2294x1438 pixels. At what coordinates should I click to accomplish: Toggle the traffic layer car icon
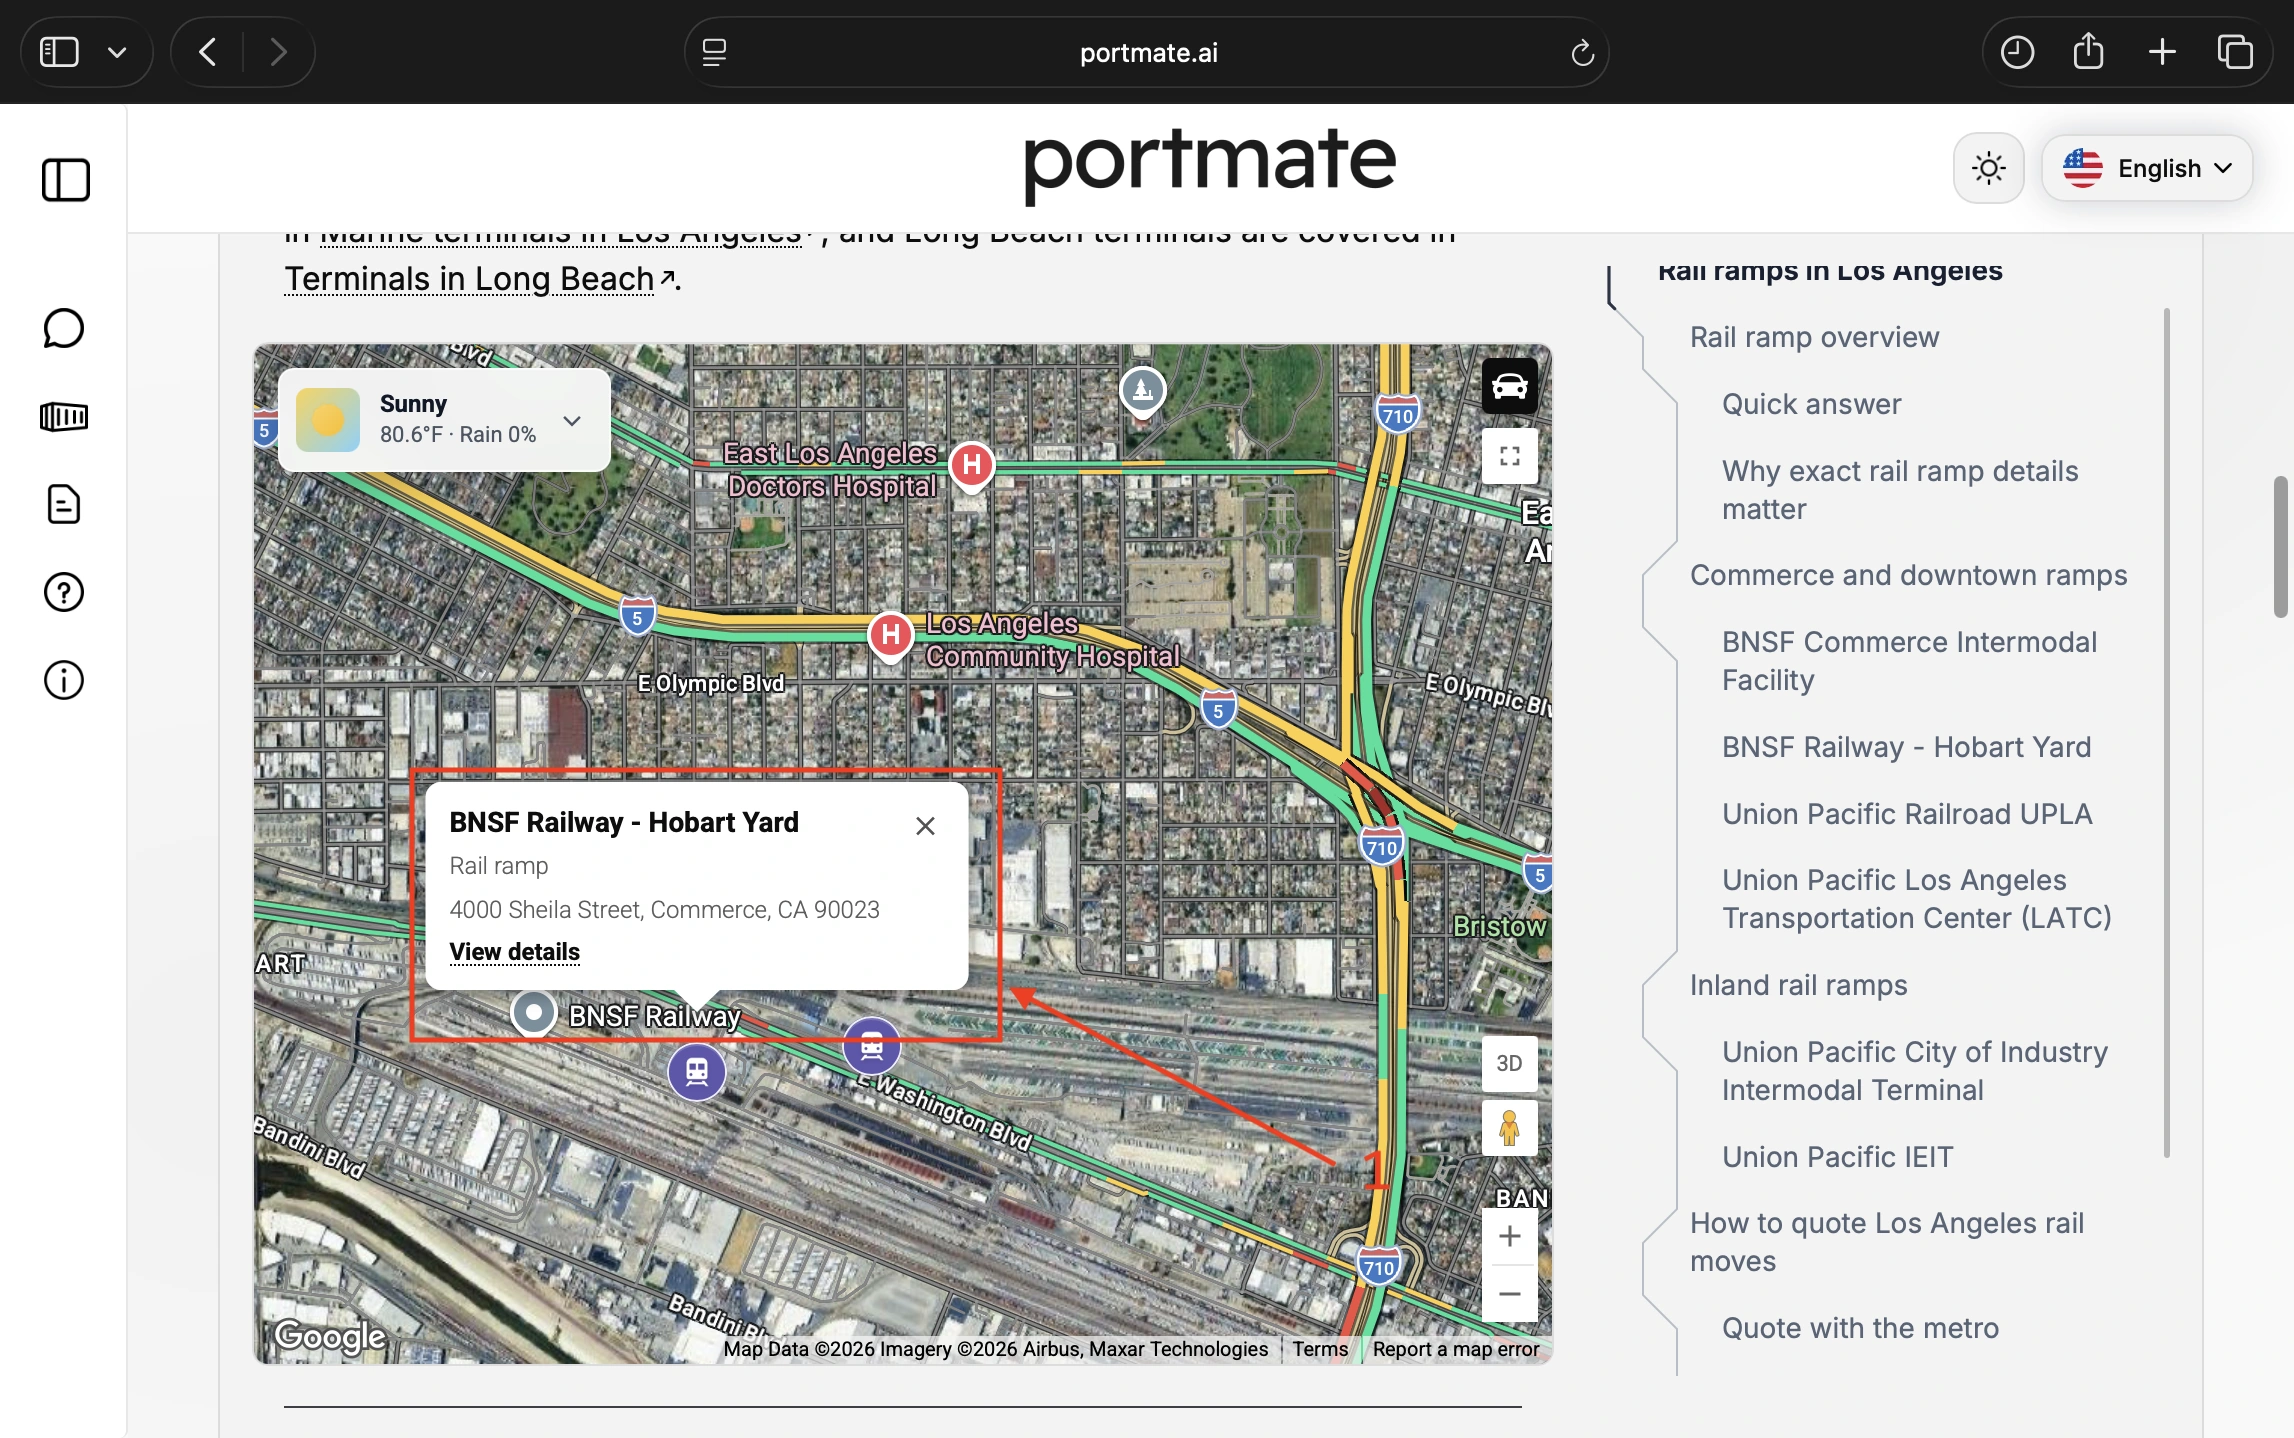[1509, 386]
